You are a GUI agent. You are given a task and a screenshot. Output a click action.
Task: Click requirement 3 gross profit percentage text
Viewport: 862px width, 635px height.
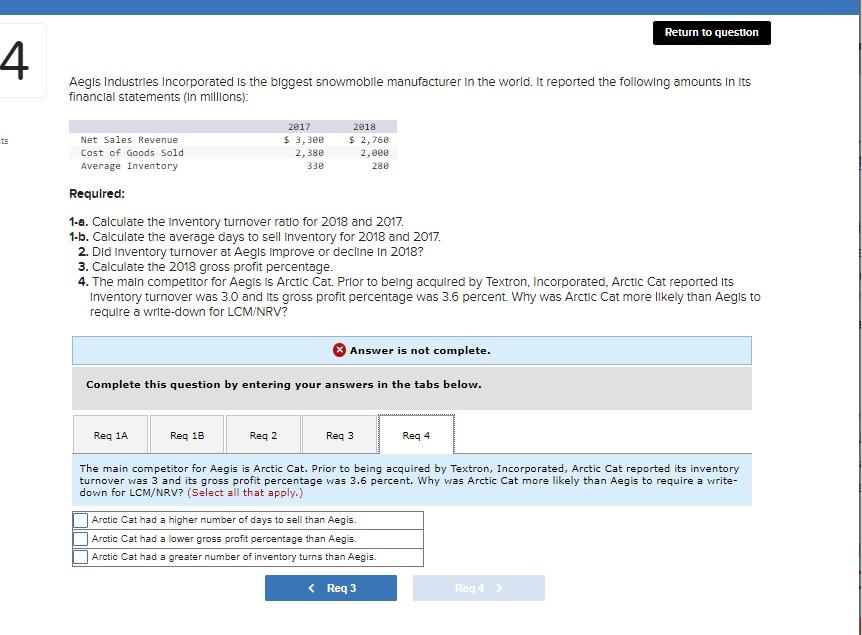[206, 266]
